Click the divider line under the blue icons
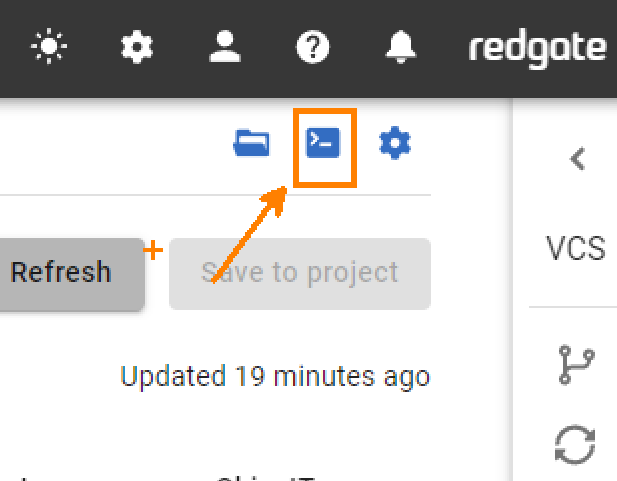This screenshot has height=481, width=617. point(215,193)
